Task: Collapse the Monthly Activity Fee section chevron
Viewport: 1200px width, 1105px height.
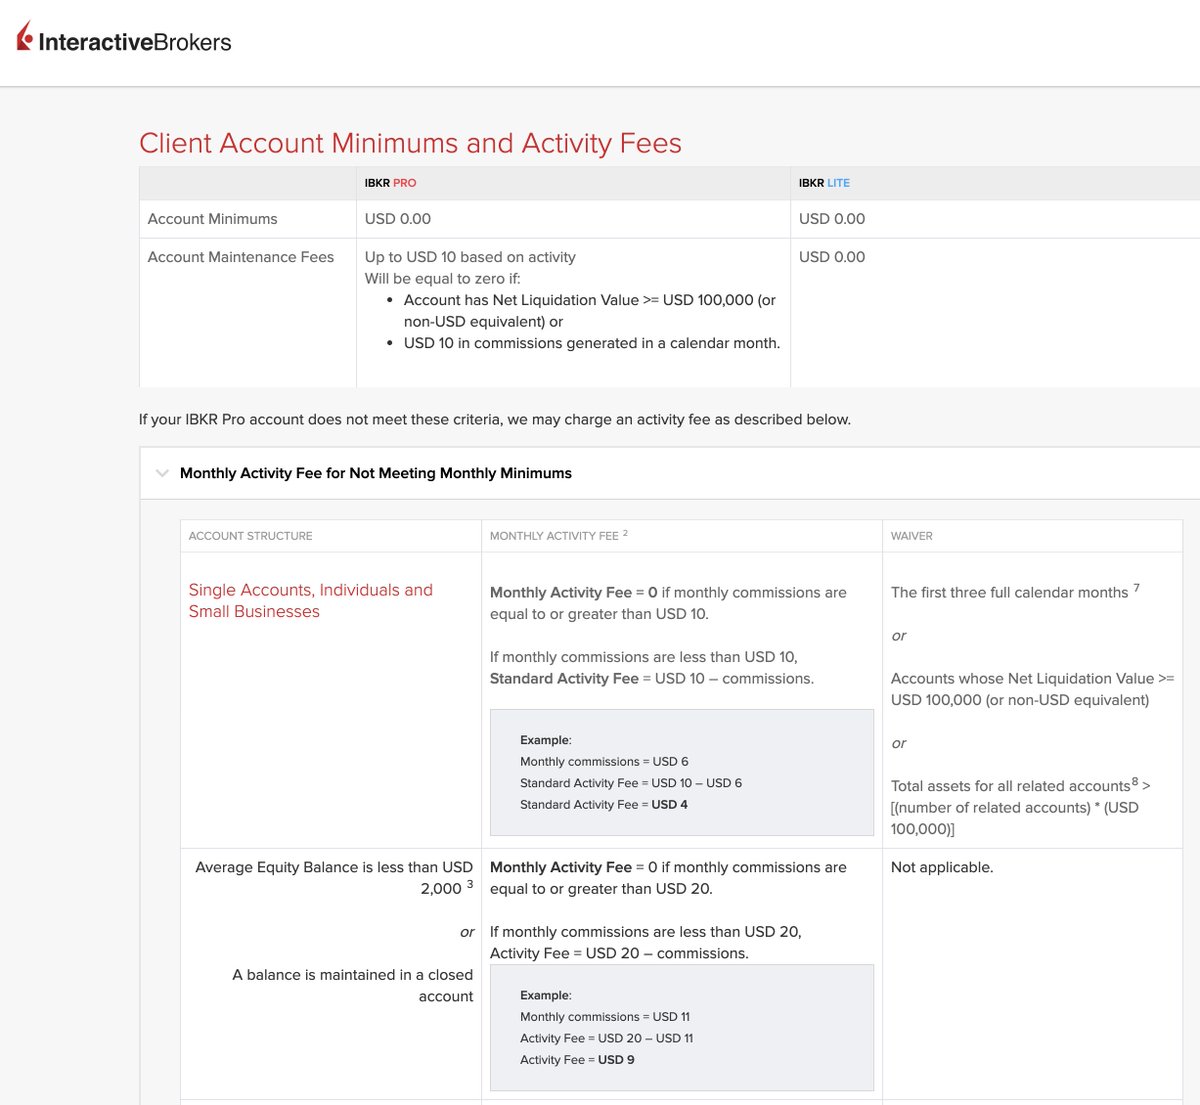Action: (x=162, y=473)
